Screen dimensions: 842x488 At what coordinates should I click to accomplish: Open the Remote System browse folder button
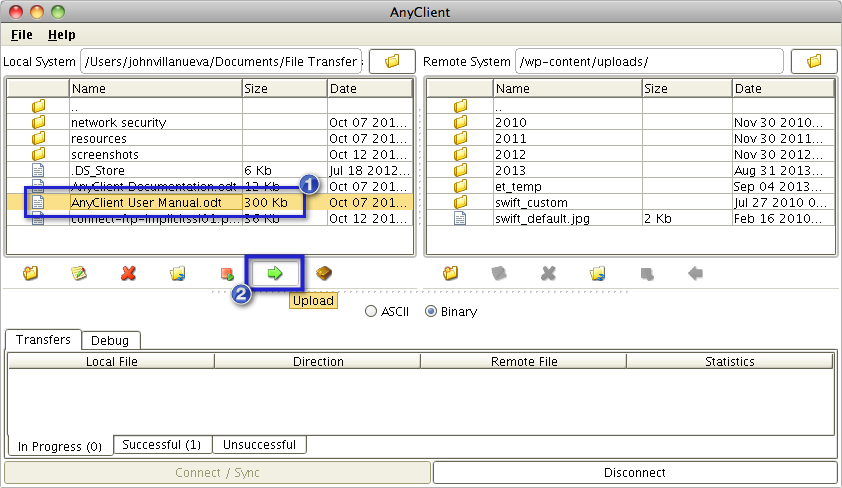pos(814,61)
